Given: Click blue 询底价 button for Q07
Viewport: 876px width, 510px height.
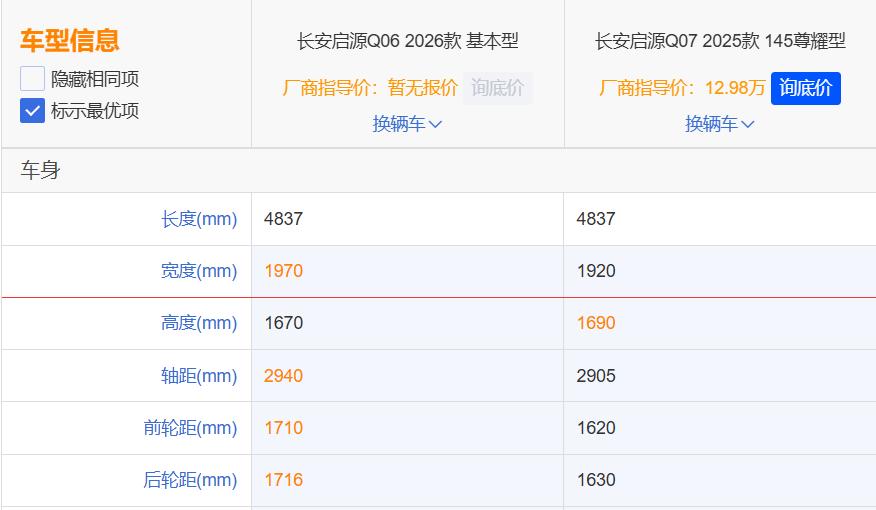Looking at the screenshot, I should pyautogui.click(x=806, y=88).
